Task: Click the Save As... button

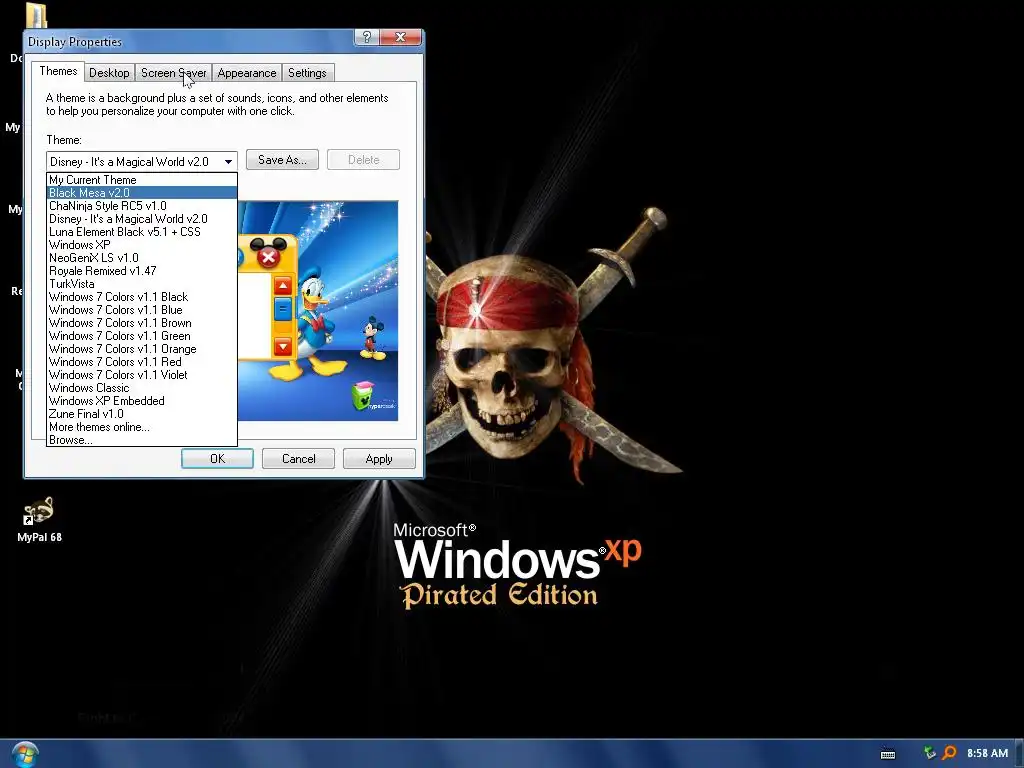Action: click(282, 160)
